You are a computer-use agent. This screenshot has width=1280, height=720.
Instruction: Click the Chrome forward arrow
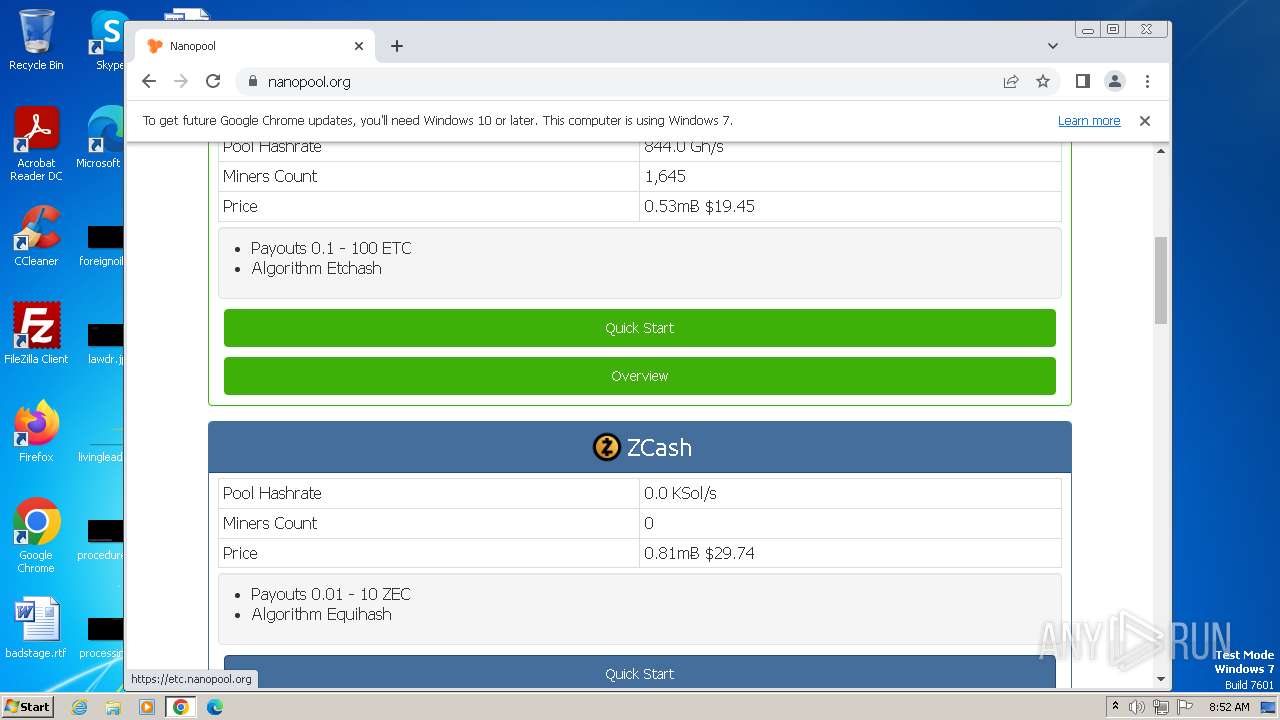[x=181, y=82]
